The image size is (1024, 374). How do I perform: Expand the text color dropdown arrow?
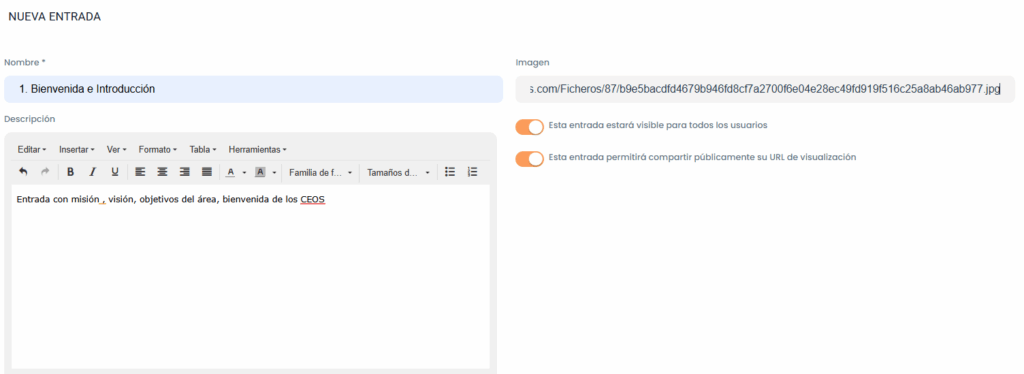tap(244, 173)
